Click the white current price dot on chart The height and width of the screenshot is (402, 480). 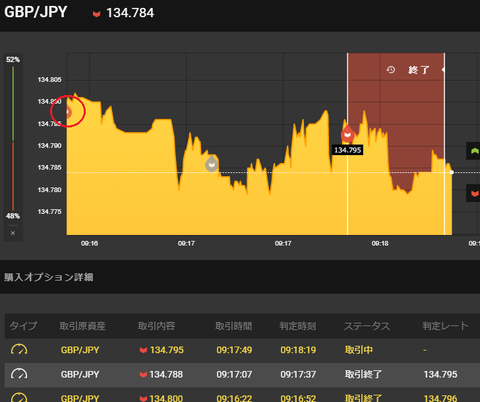click(x=452, y=172)
